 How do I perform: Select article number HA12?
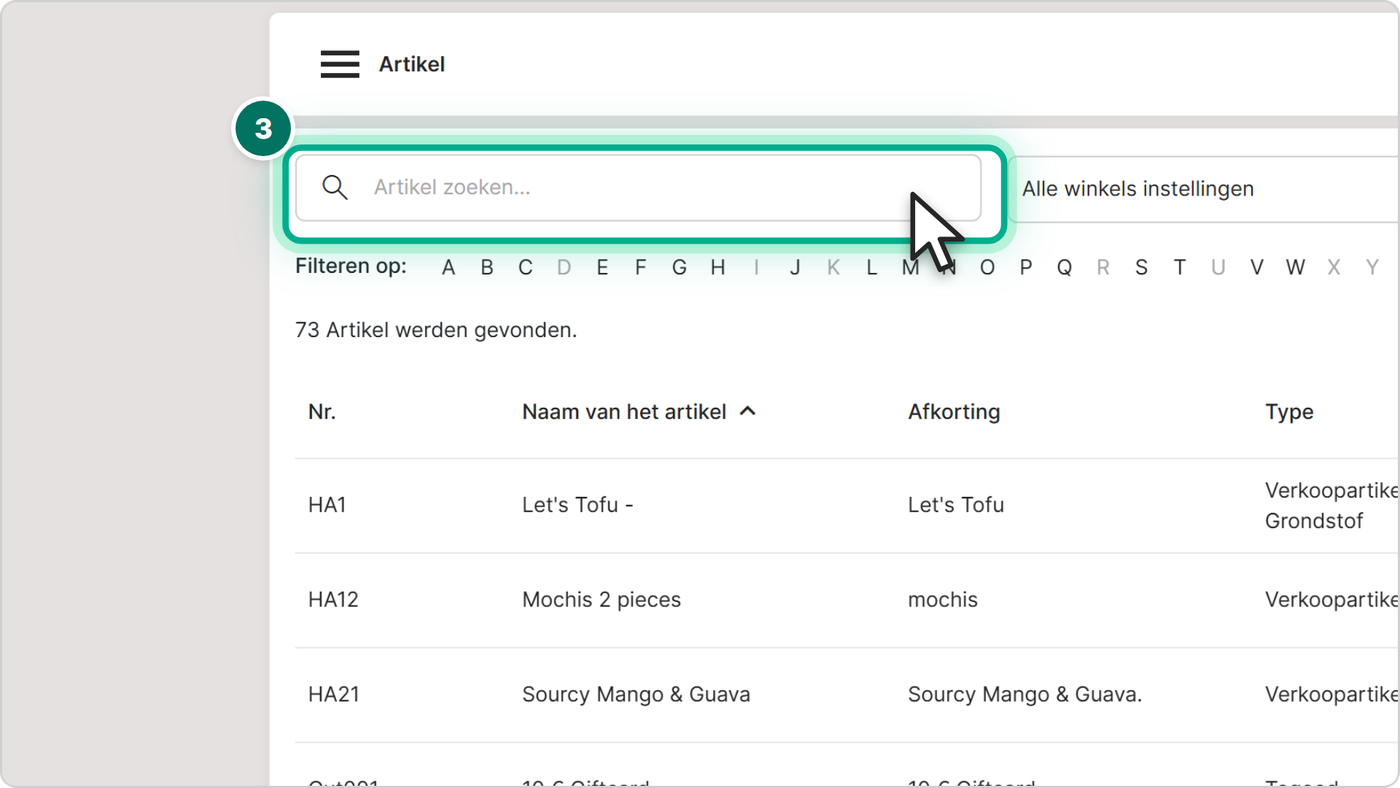coord(333,600)
